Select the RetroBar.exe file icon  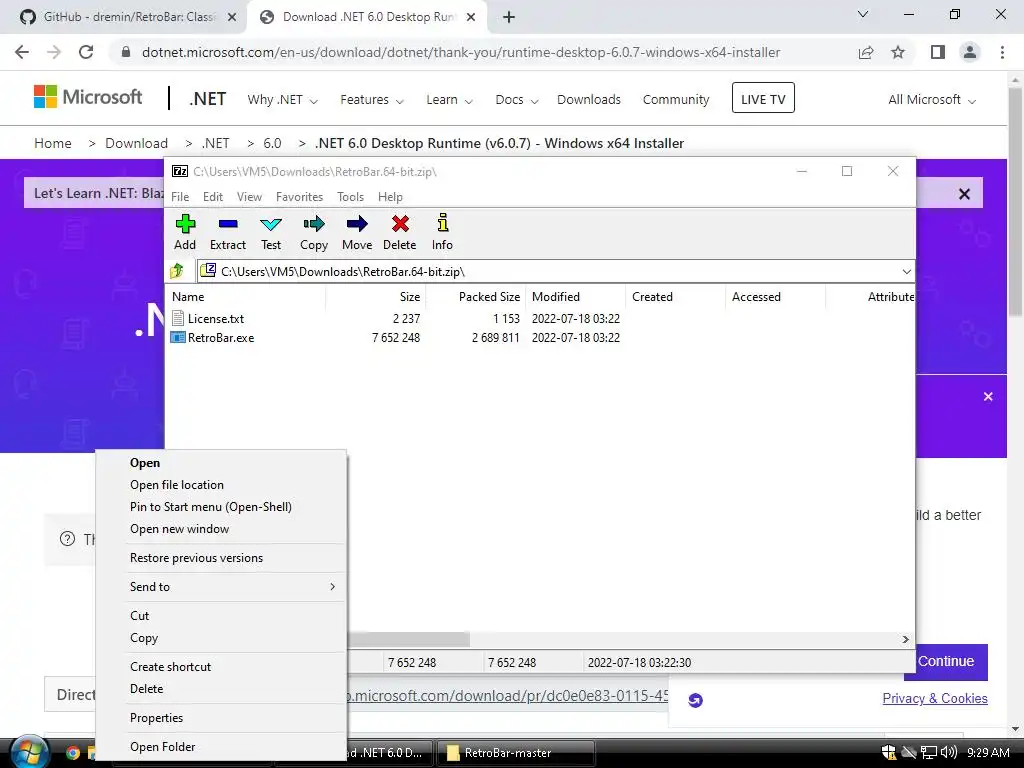pyautogui.click(x=178, y=338)
